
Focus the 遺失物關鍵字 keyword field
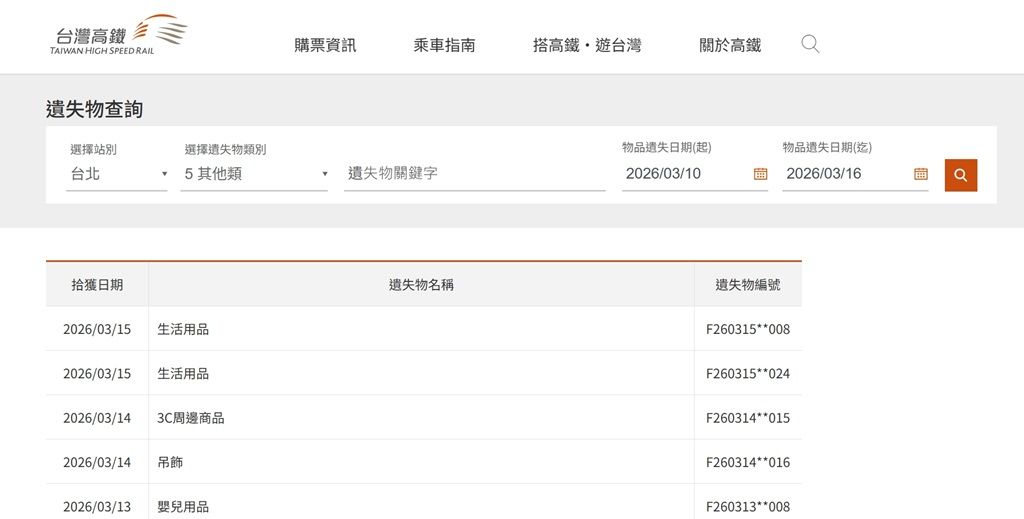point(475,174)
